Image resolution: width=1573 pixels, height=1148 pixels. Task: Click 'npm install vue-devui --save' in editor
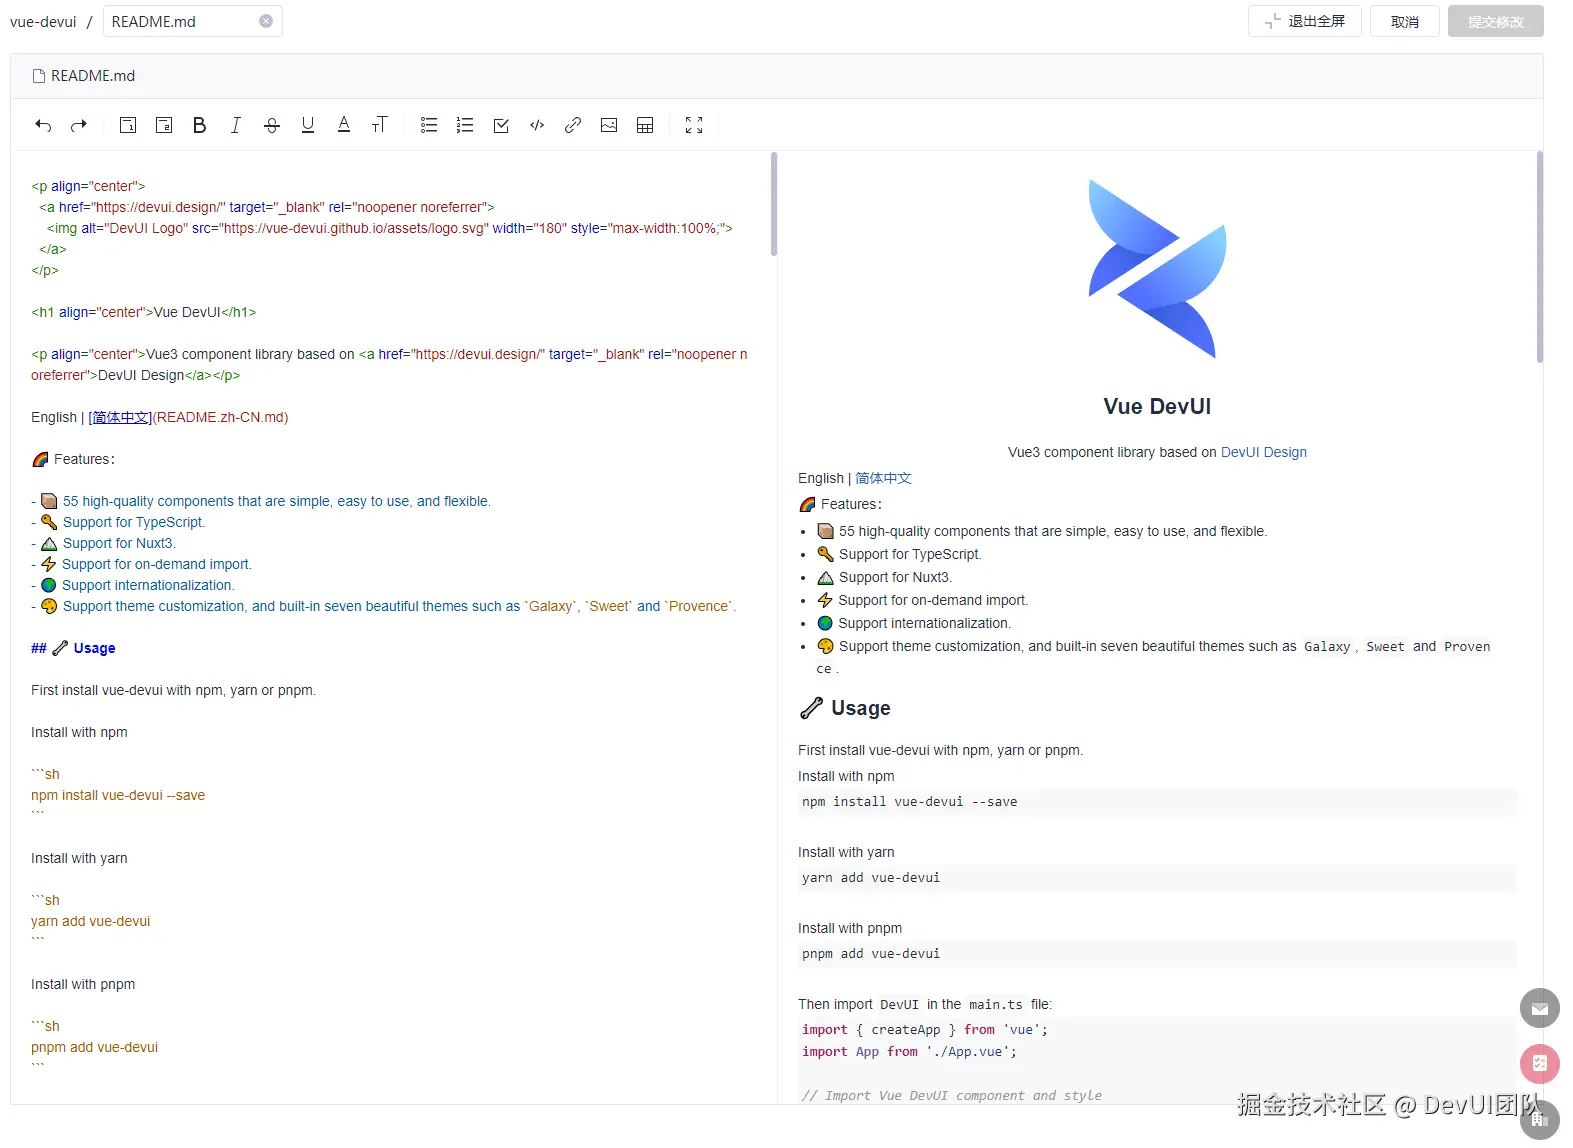(118, 795)
